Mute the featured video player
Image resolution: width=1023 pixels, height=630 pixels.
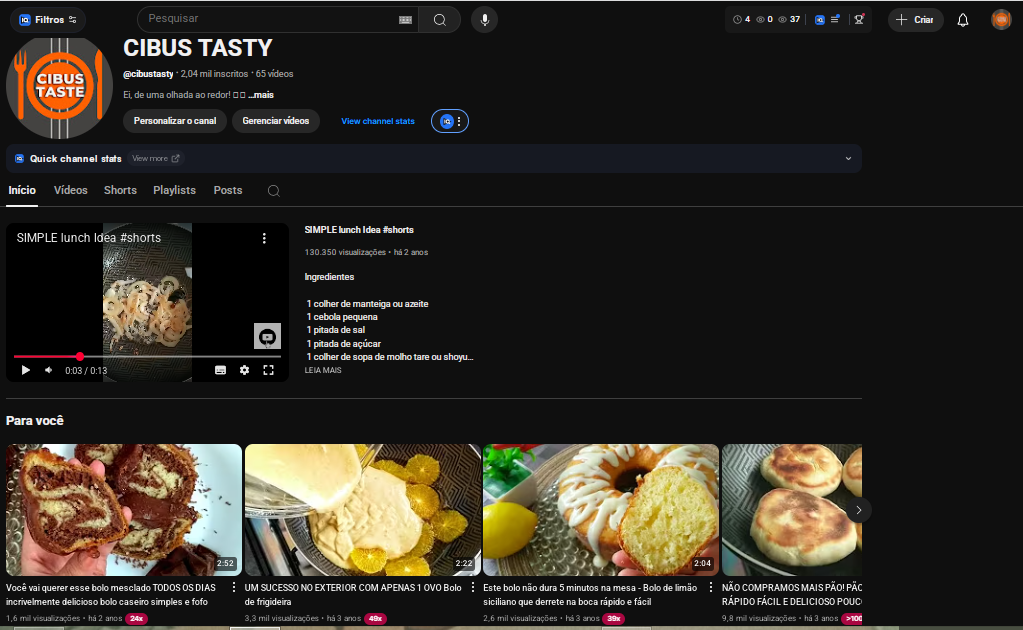coord(49,370)
